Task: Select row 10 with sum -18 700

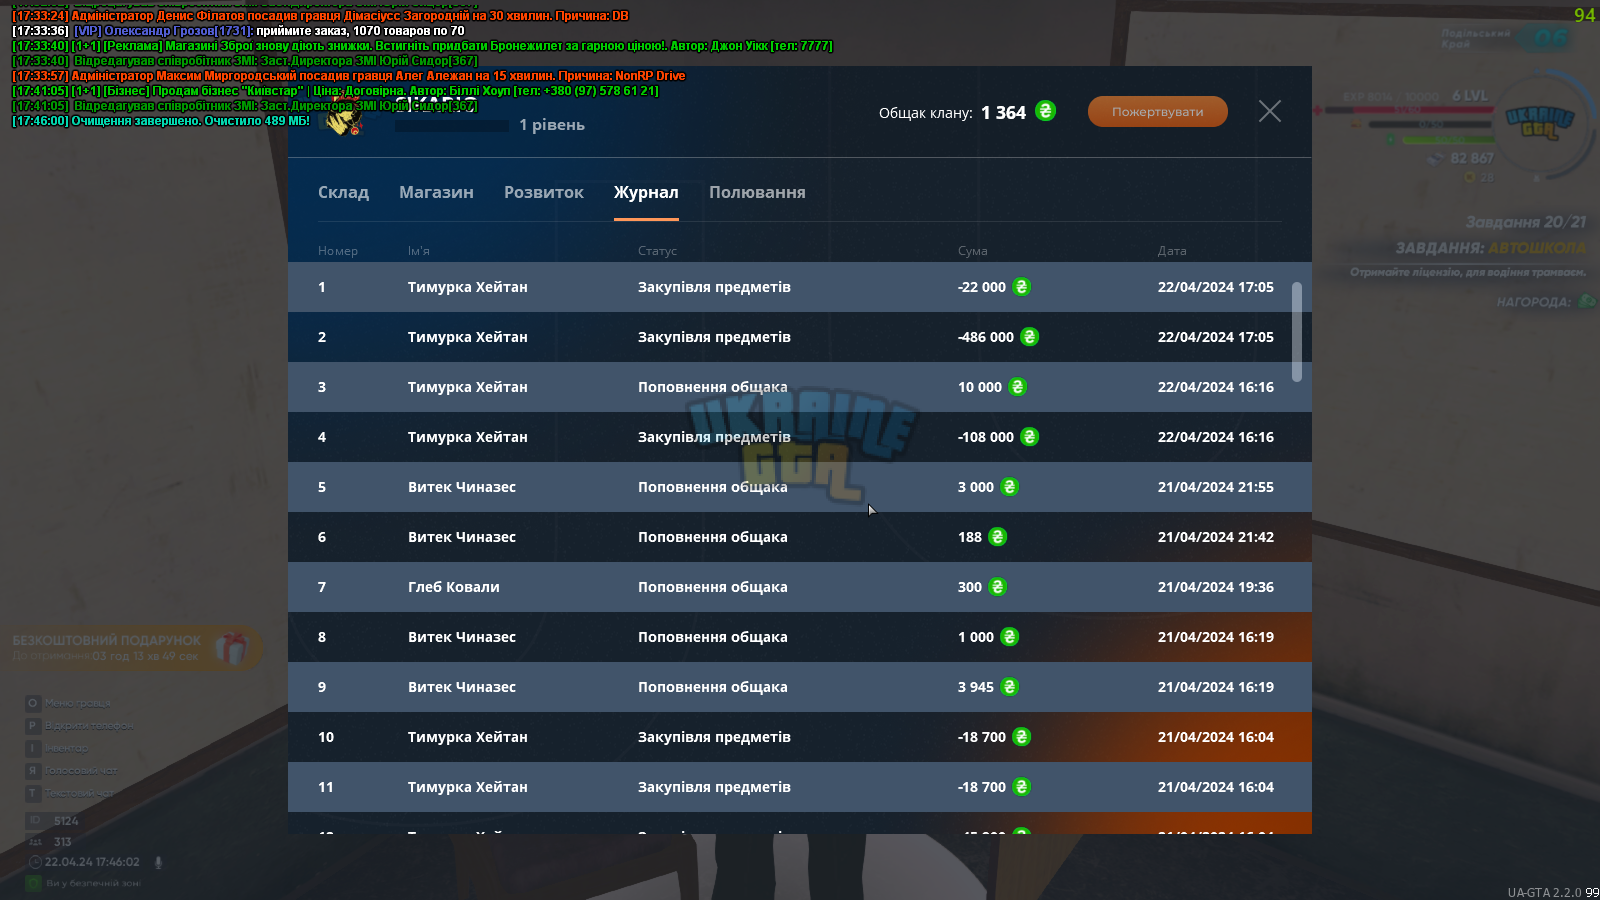Action: pyautogui.click(x=800, y=737)
